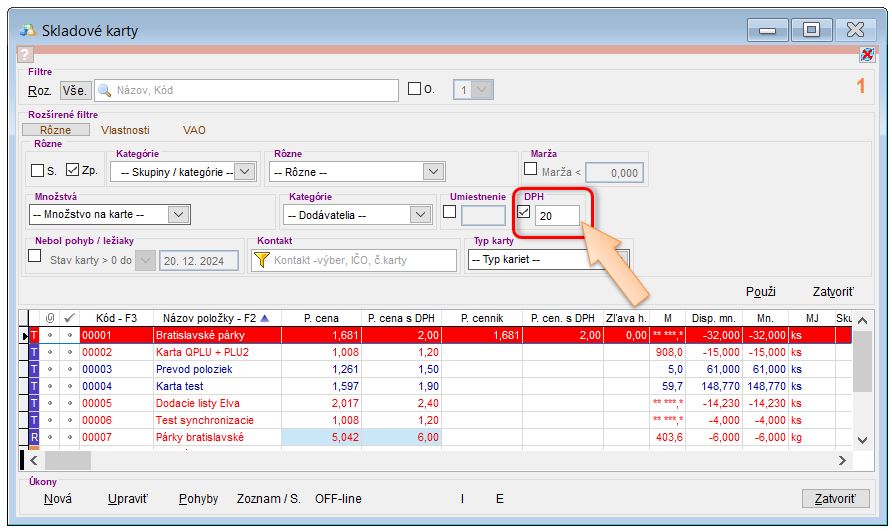Click the Skladové karty app icon
Screen dimensions: 892x531
pos(27,30)
